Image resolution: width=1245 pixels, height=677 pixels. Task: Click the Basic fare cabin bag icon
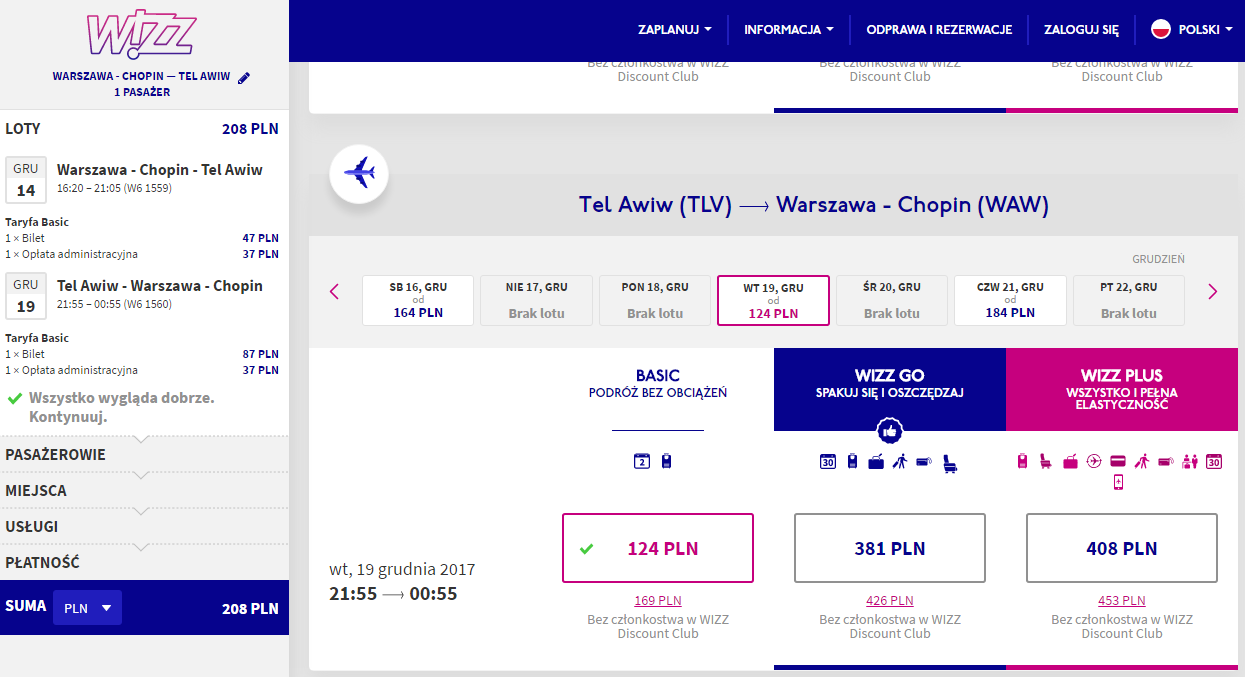click(x=667, y=461)
